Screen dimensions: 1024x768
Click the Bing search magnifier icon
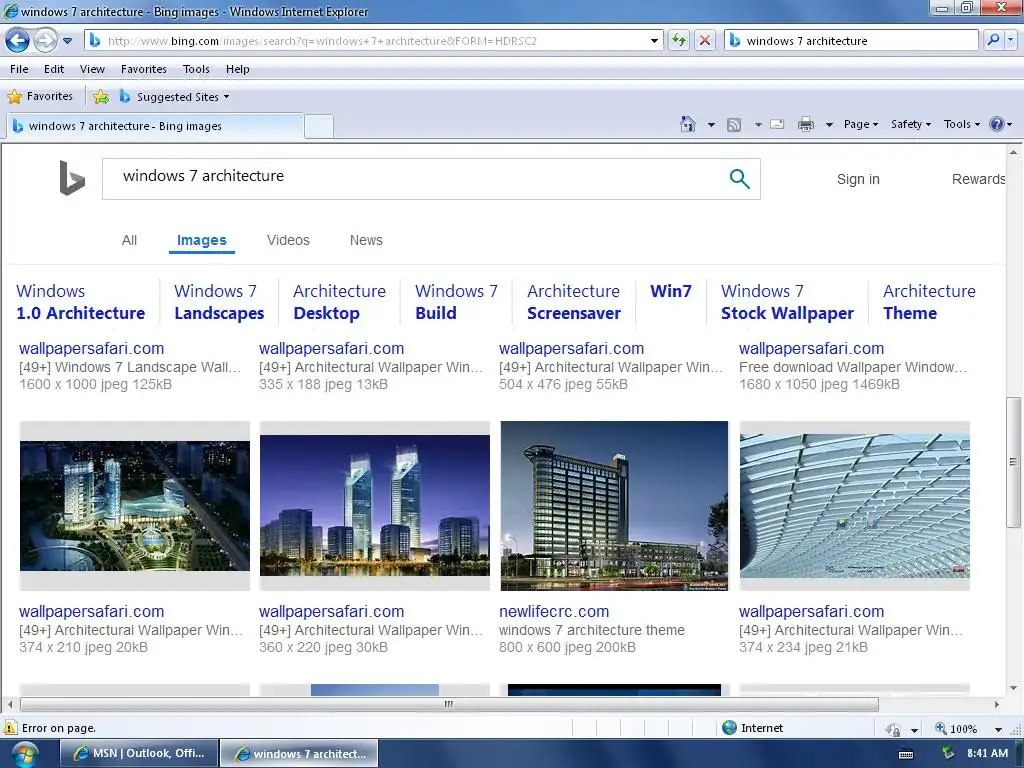739,178
